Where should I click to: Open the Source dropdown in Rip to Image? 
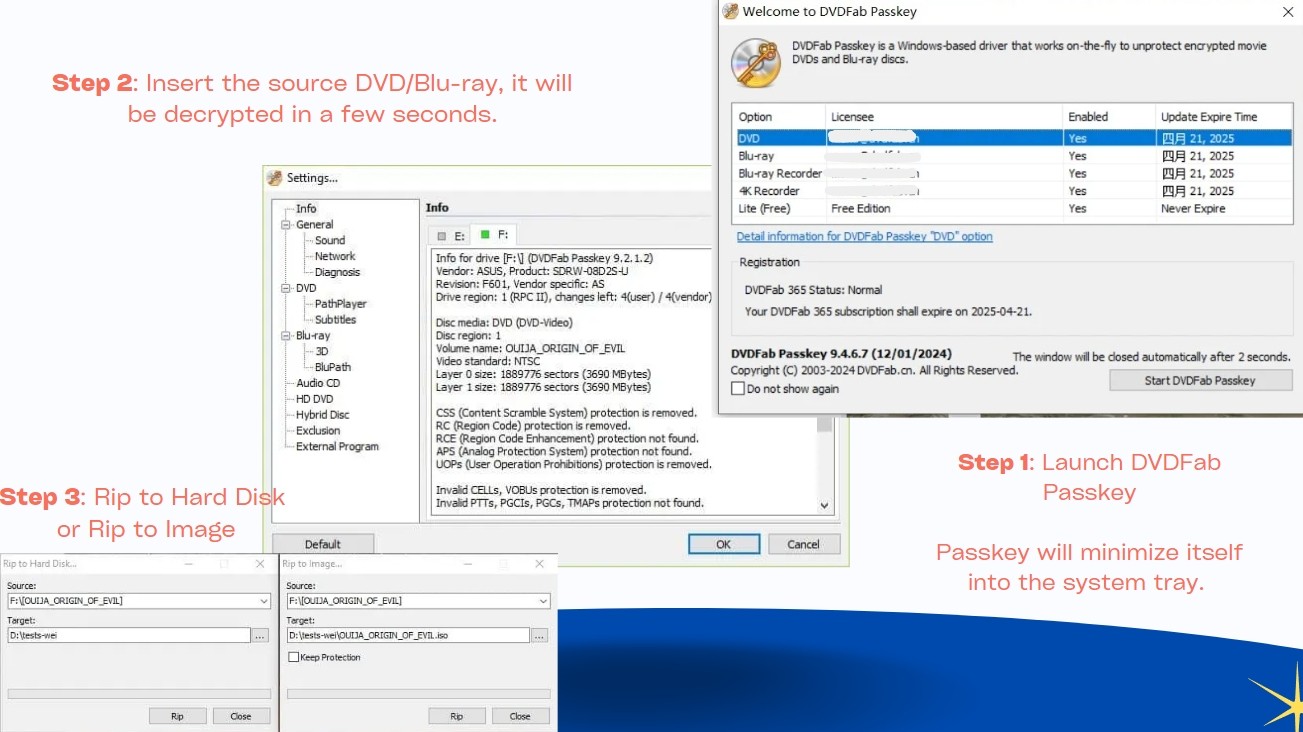(x=542, y=601)
